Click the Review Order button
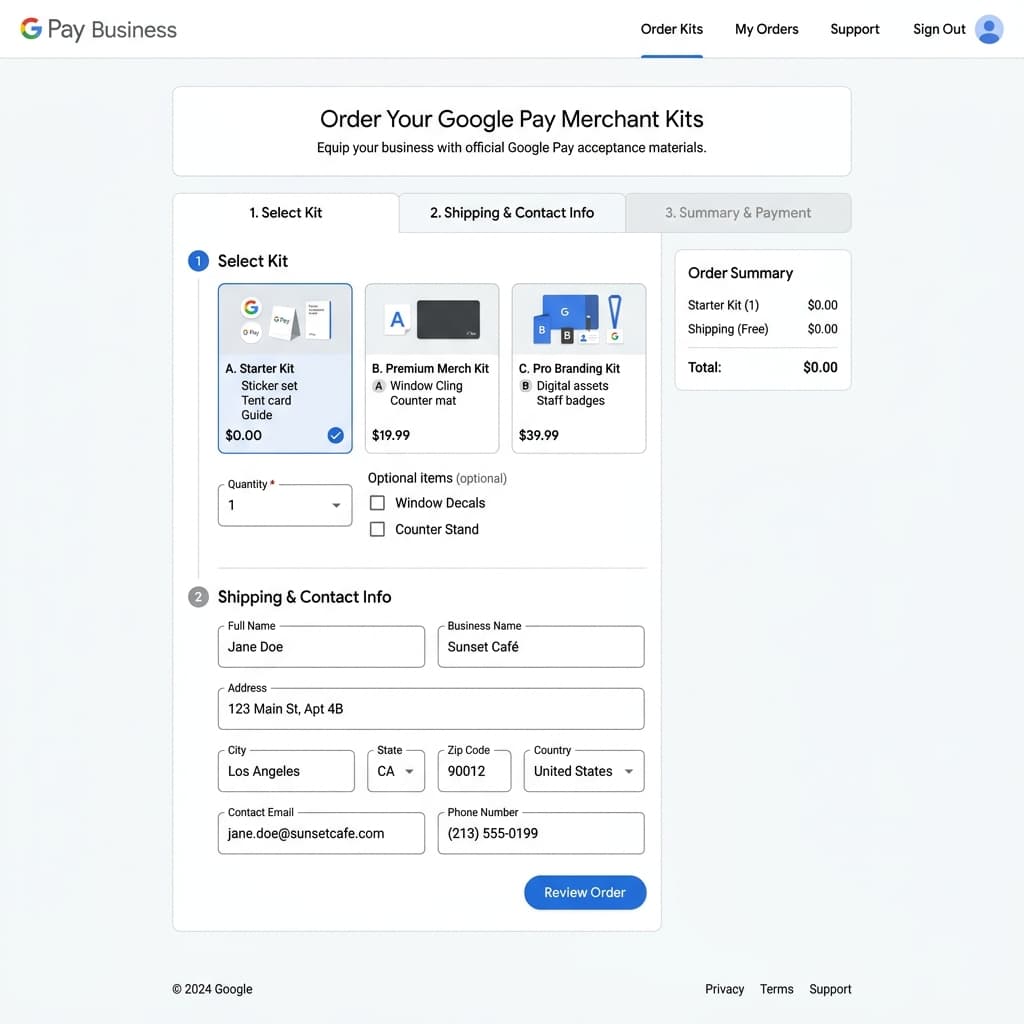Image resolution: width=1024 pixels, height=1024 pixels. point(585,892)
